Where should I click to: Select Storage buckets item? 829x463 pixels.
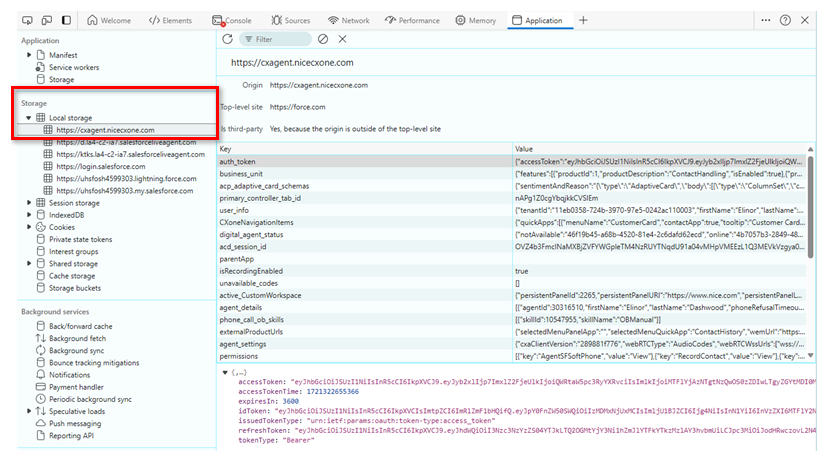point(75,288)
